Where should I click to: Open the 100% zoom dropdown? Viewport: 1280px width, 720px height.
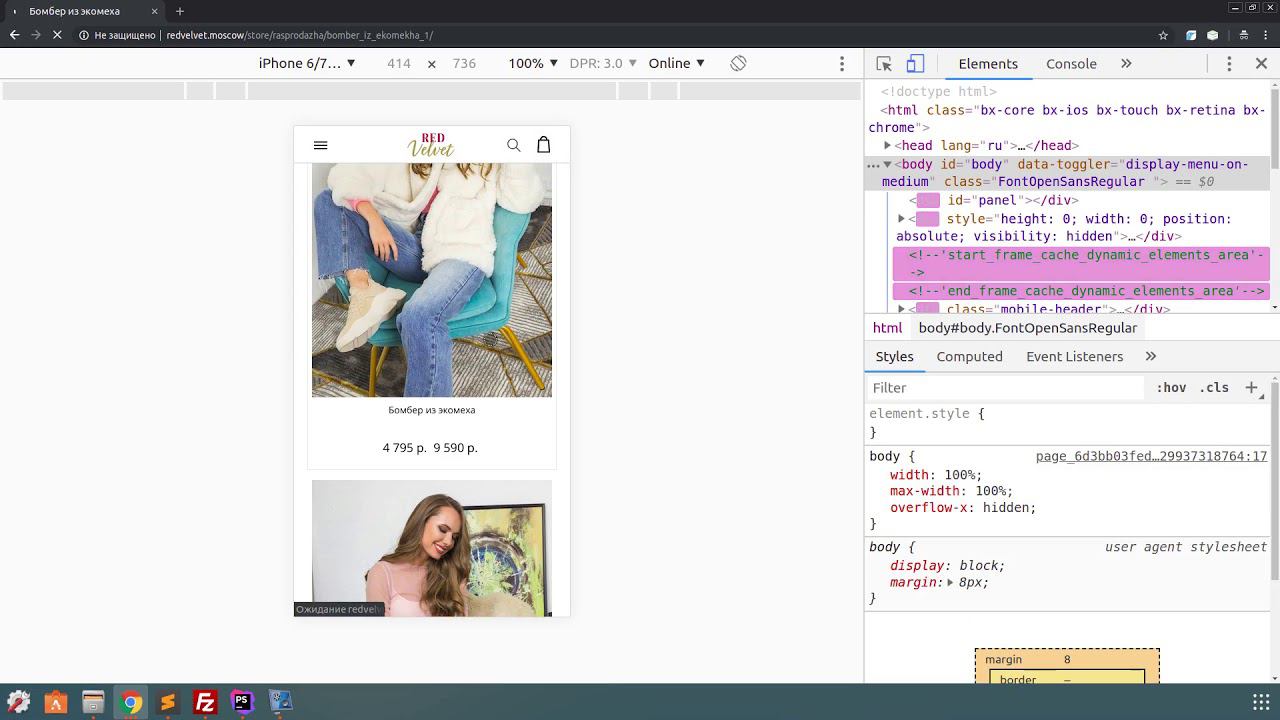[533, 63]
